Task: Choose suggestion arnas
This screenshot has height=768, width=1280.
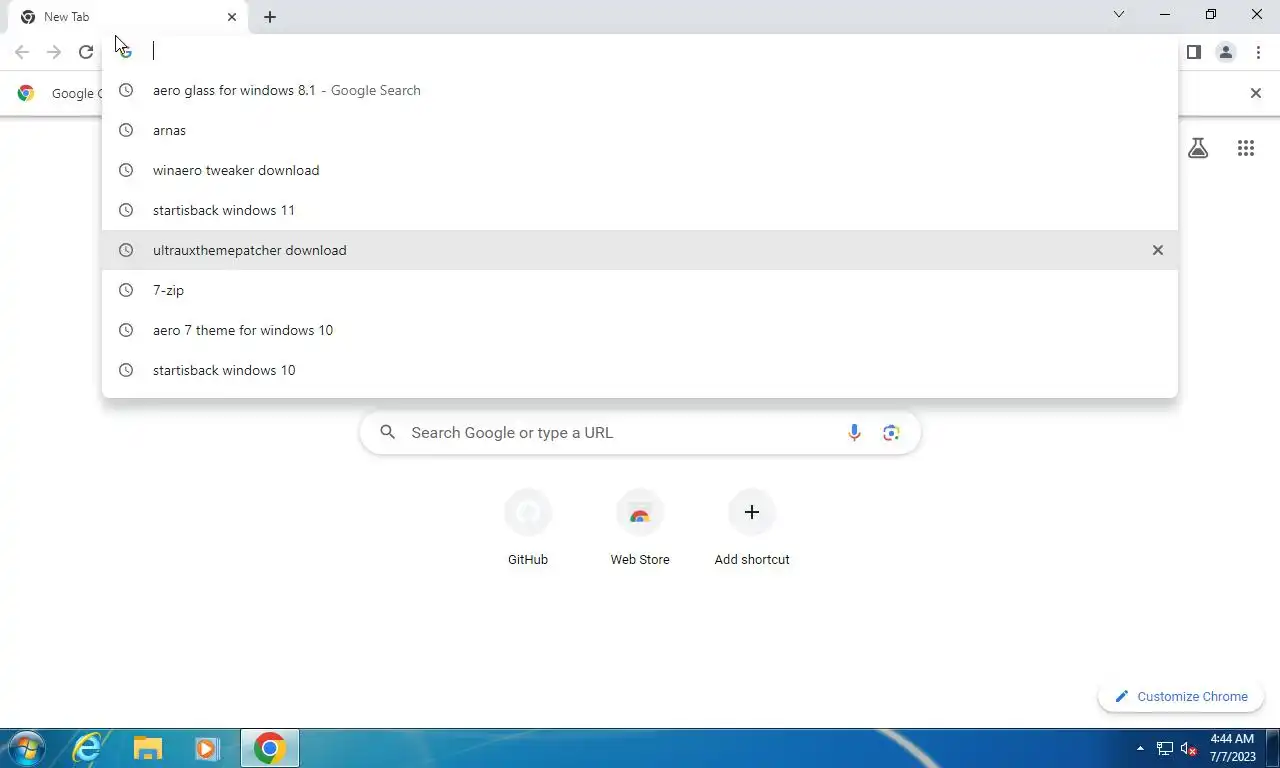Action: click(640, 130)
